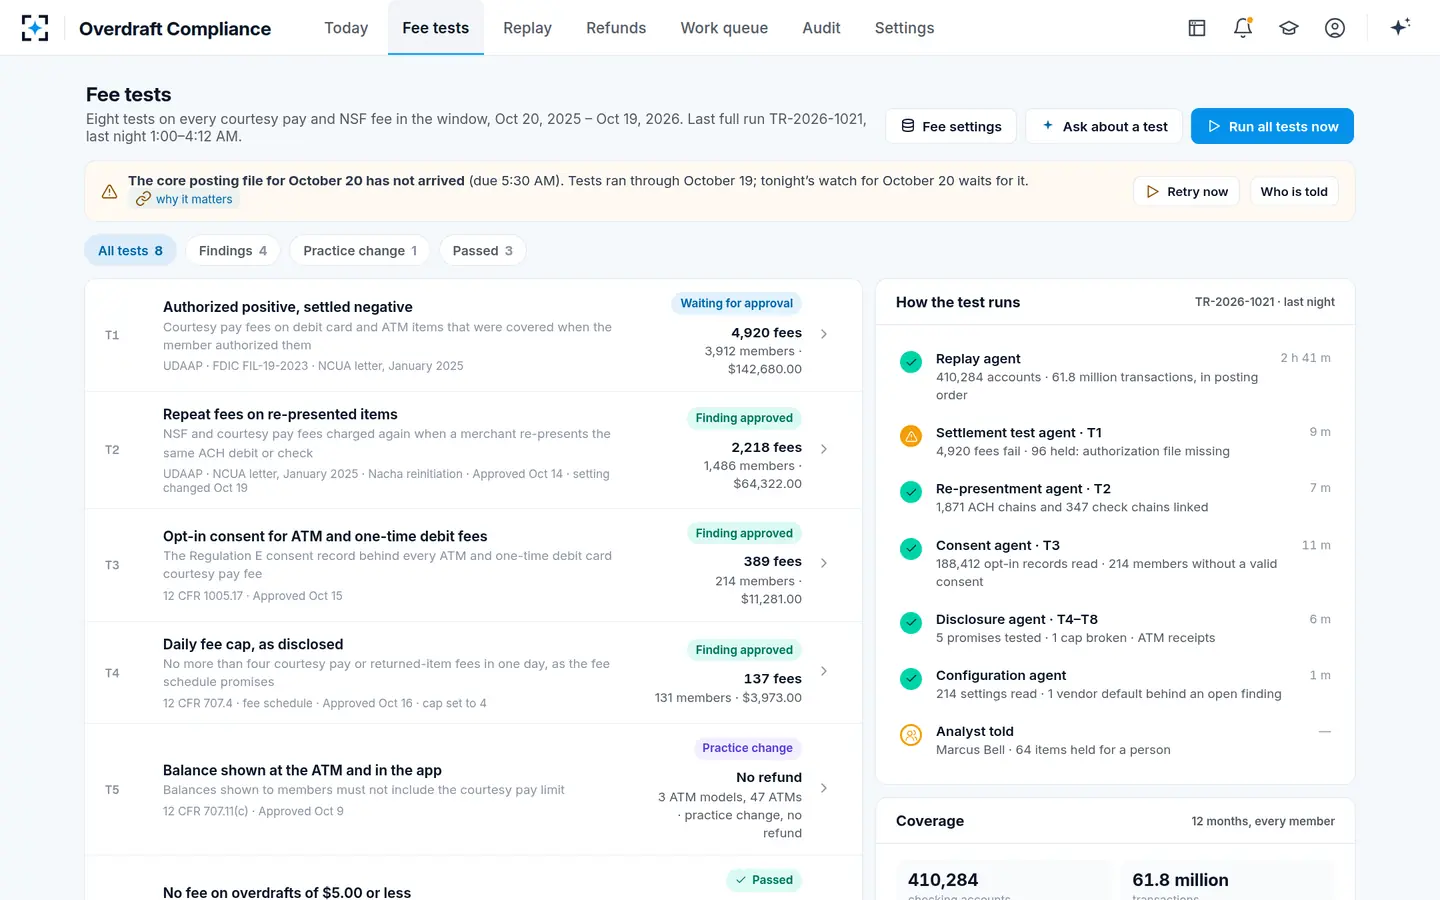Click the Waiting for approval badge
This screenshot has height=900, width=1440.
(x=737, y=303)
